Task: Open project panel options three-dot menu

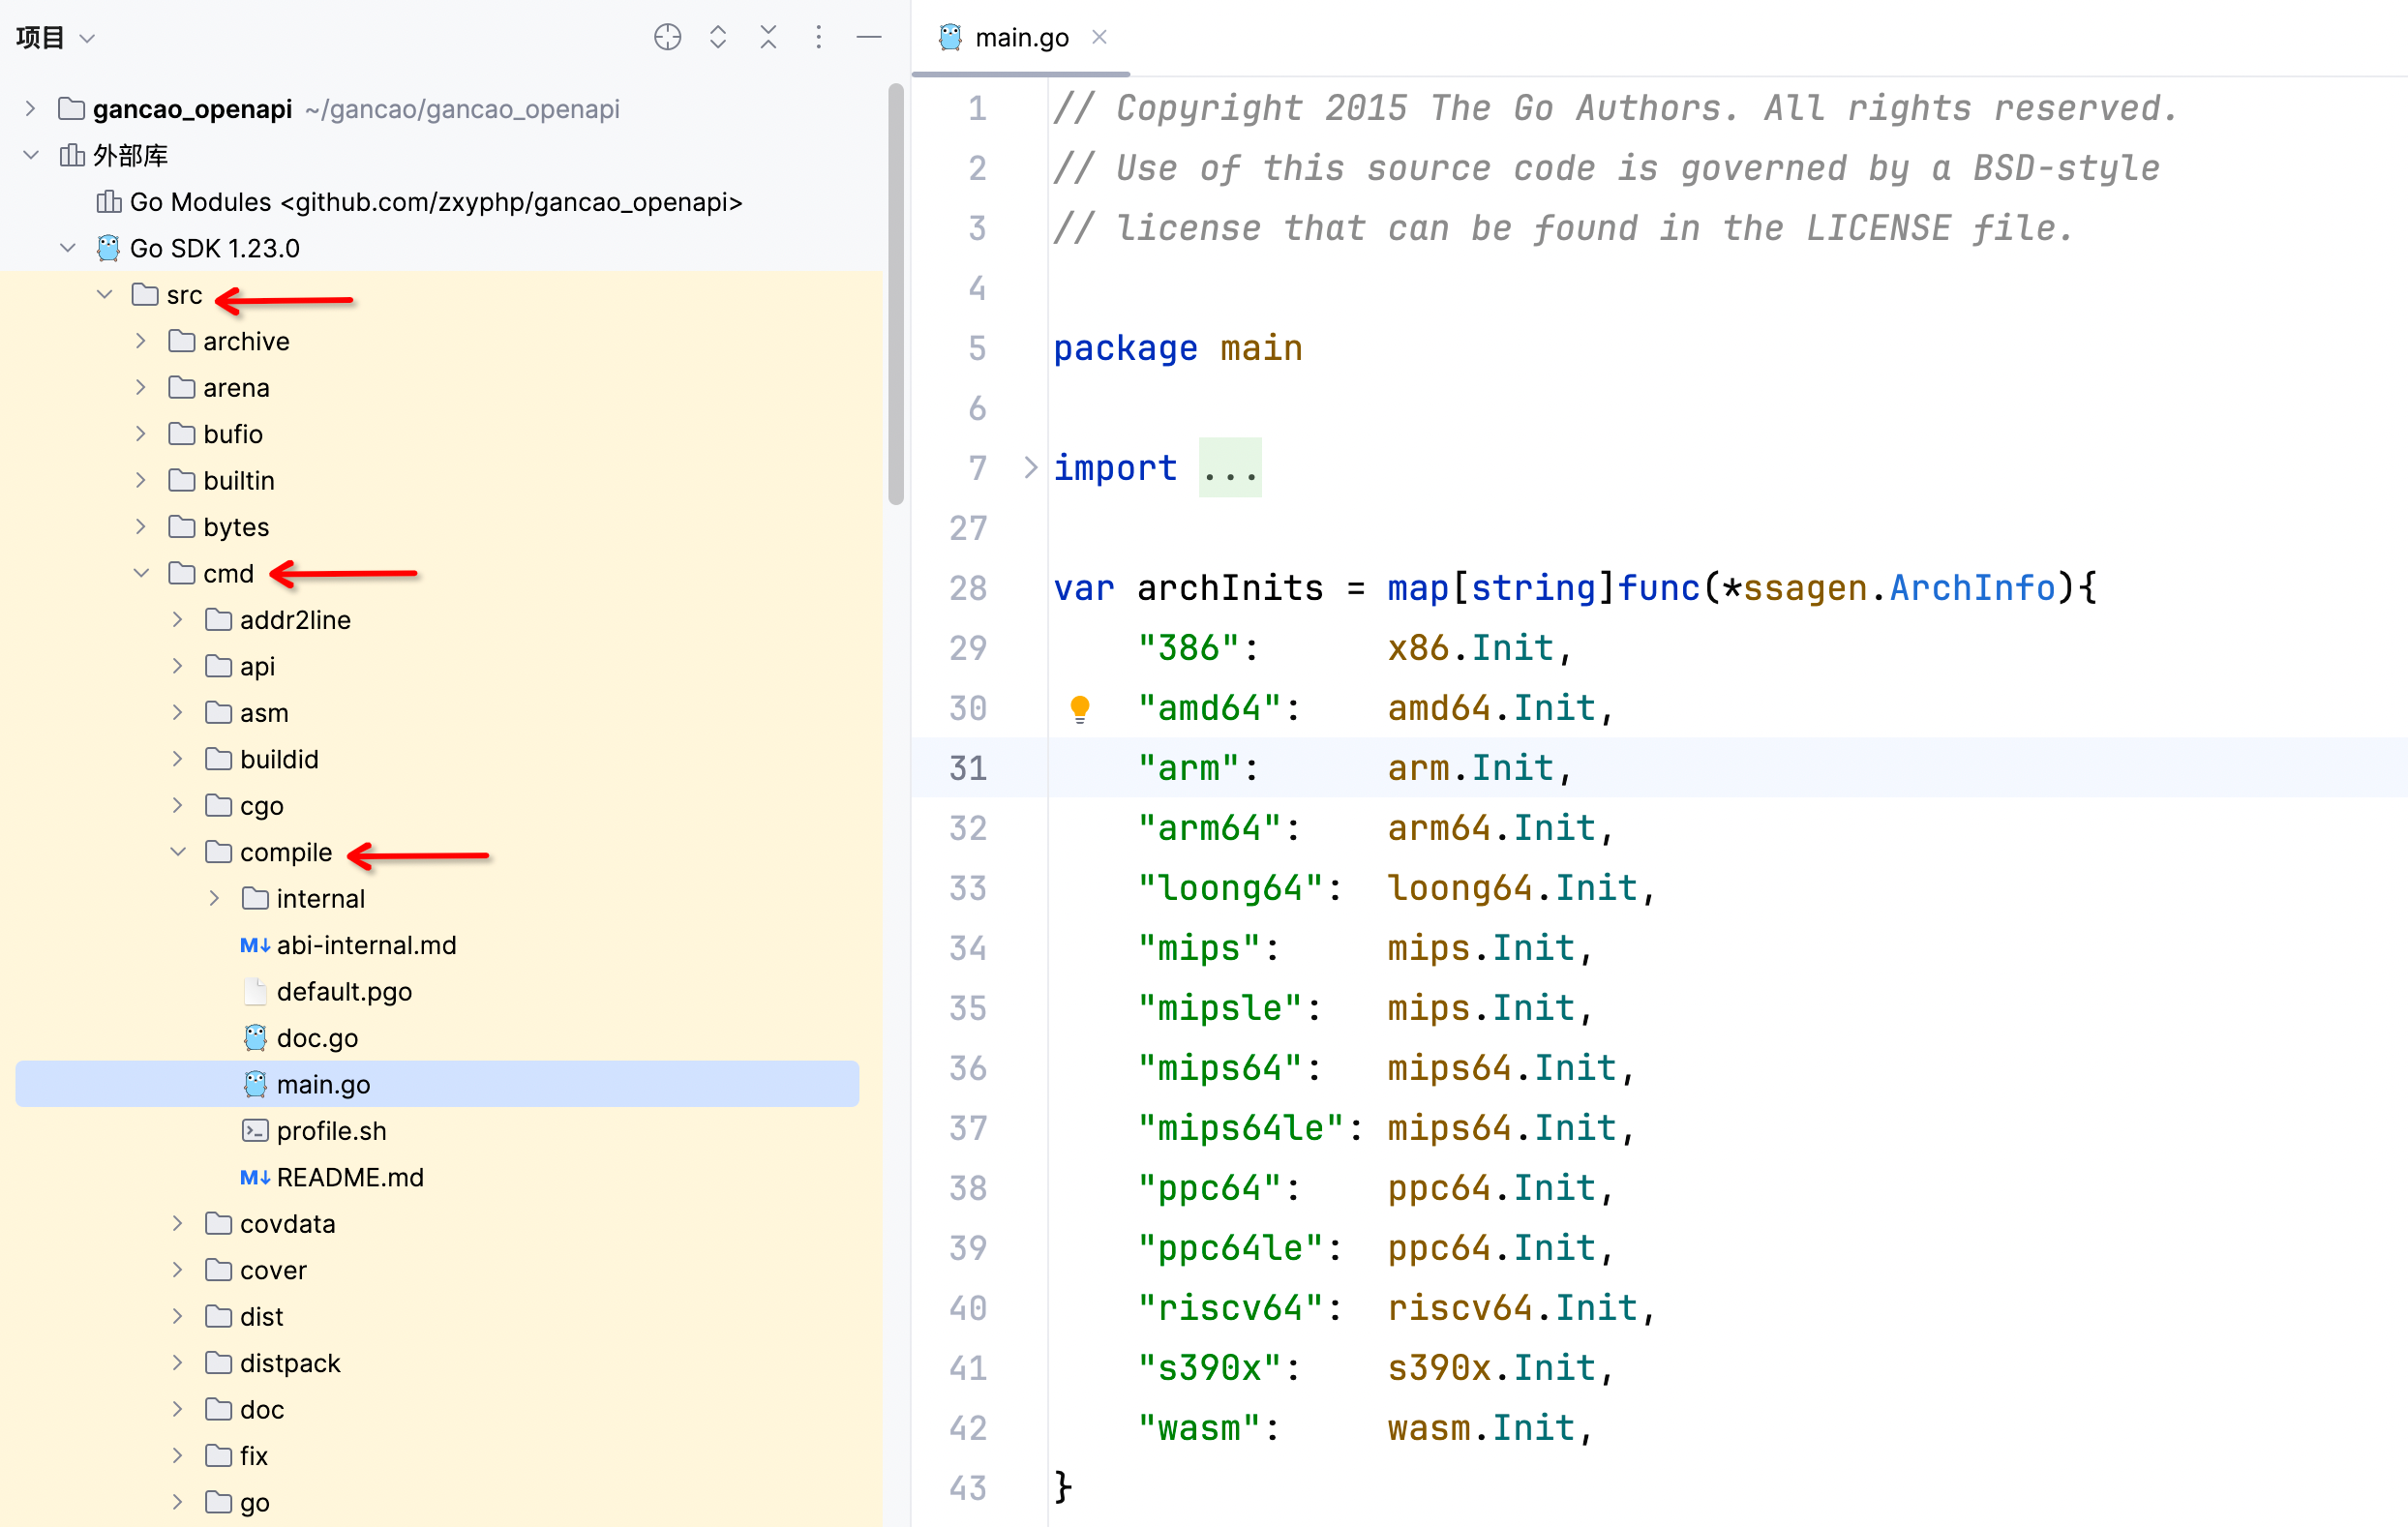Action: 818,37
